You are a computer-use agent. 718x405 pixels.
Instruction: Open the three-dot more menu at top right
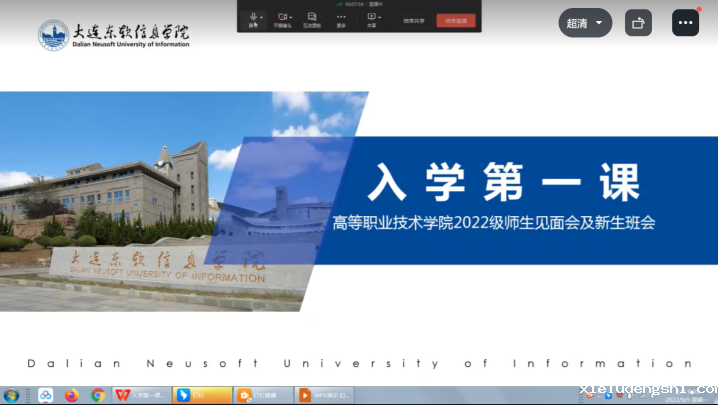click(x=685, y=23)
